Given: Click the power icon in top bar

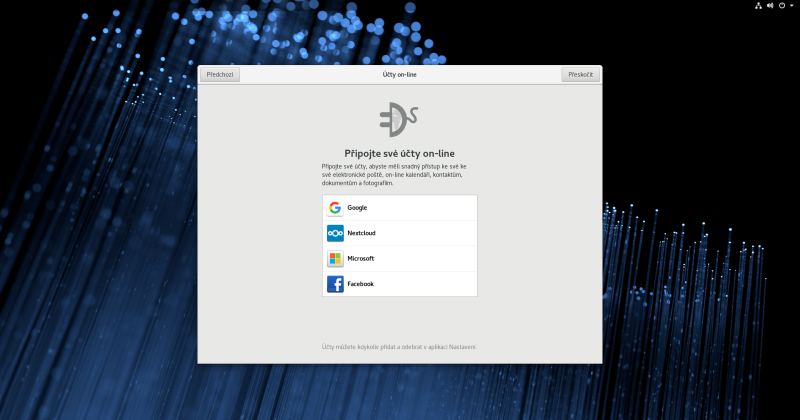Looking at the screenshot, I should (x=782, y=6).
